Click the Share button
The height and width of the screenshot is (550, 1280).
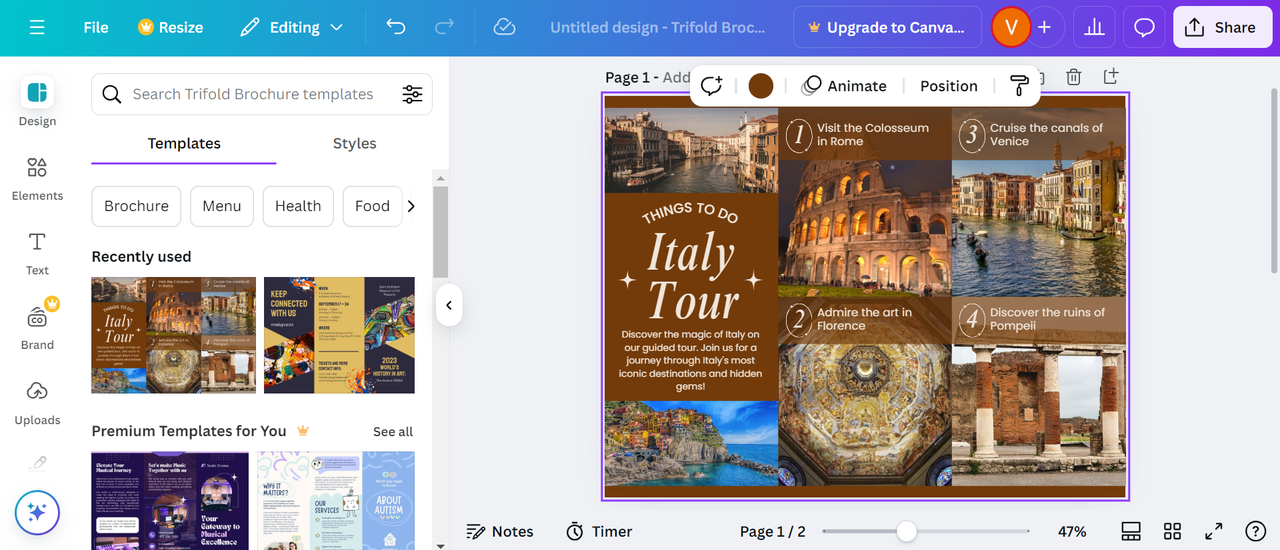(x=1221, y=27)
